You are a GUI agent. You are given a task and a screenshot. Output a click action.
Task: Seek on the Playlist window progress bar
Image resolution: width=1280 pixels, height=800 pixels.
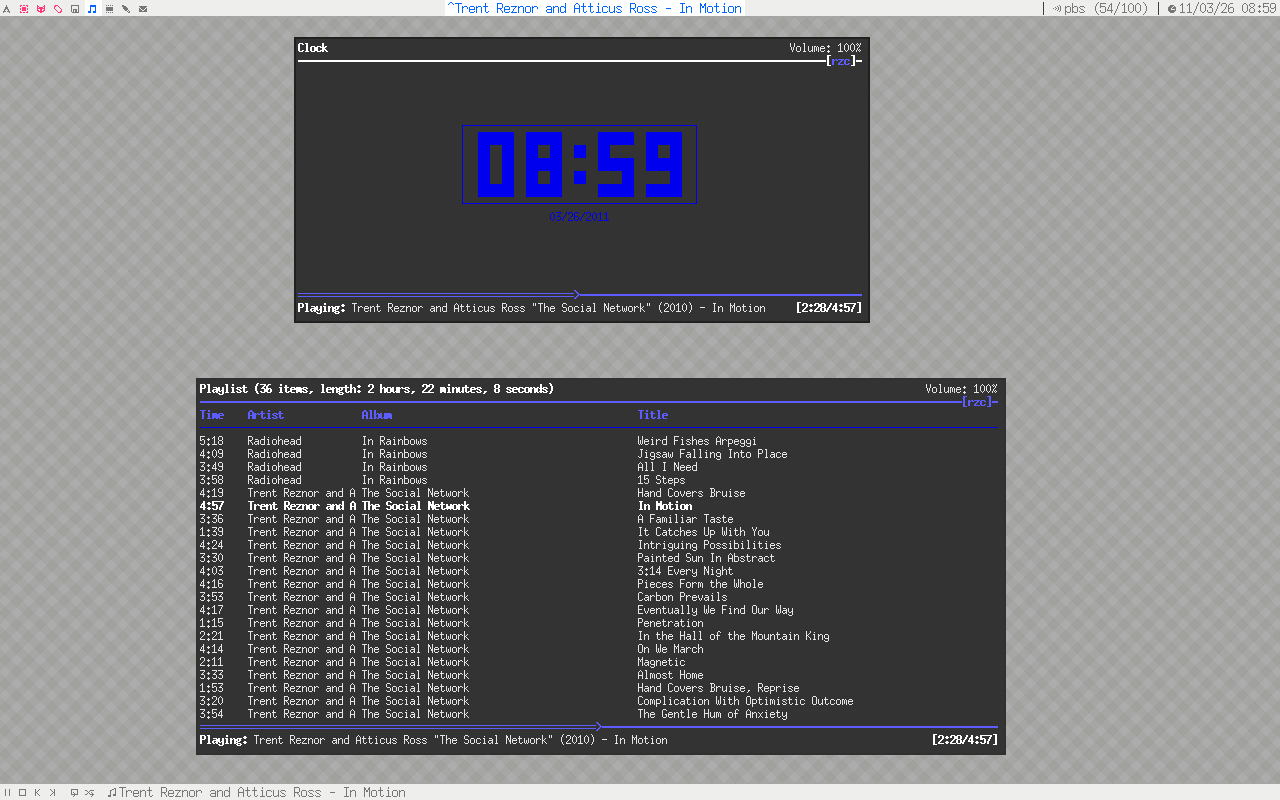coord(598,726)
